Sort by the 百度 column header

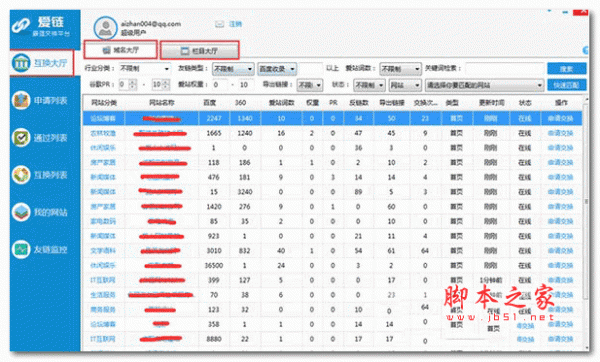pyautogui.click(x=209, y=103)
